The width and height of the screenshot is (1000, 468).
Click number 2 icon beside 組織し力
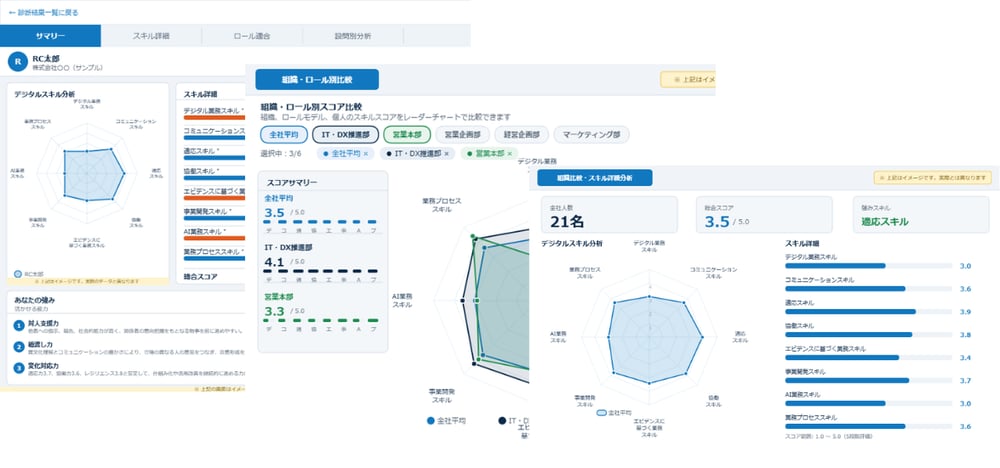pyautogui.click(x=18, y=346)
